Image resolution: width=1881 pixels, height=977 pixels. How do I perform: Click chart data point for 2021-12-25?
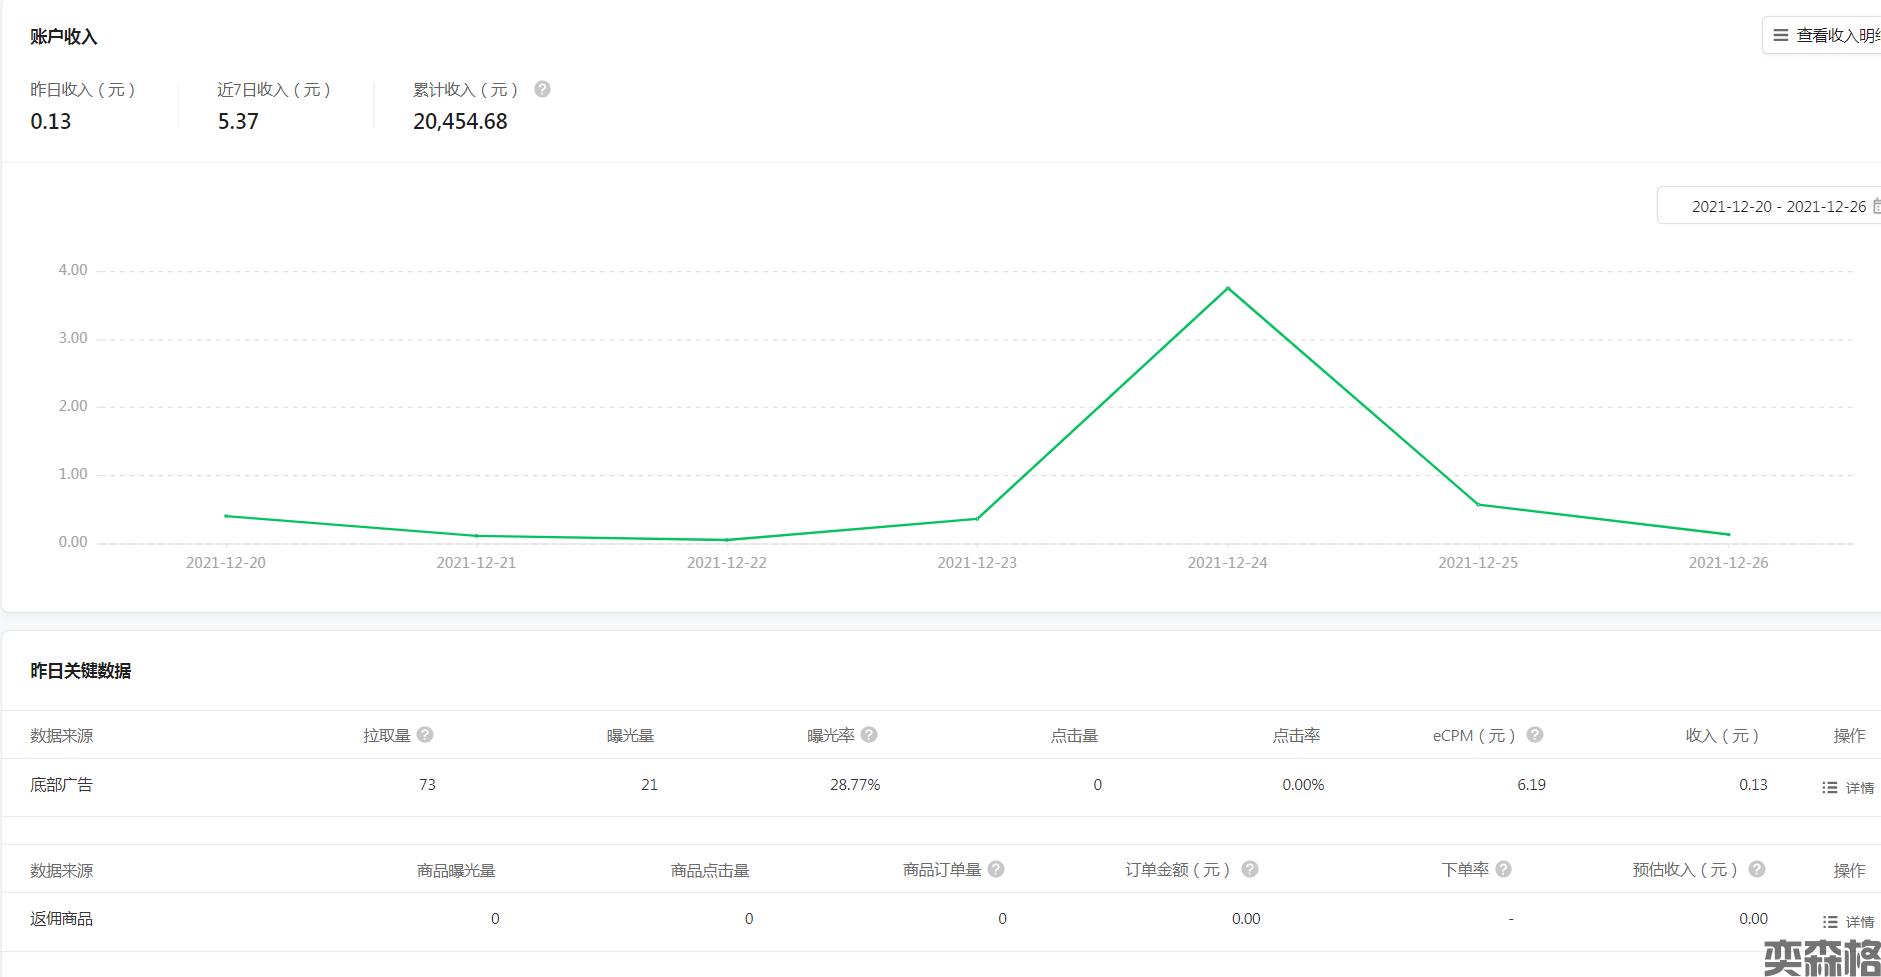(1478, 505)
